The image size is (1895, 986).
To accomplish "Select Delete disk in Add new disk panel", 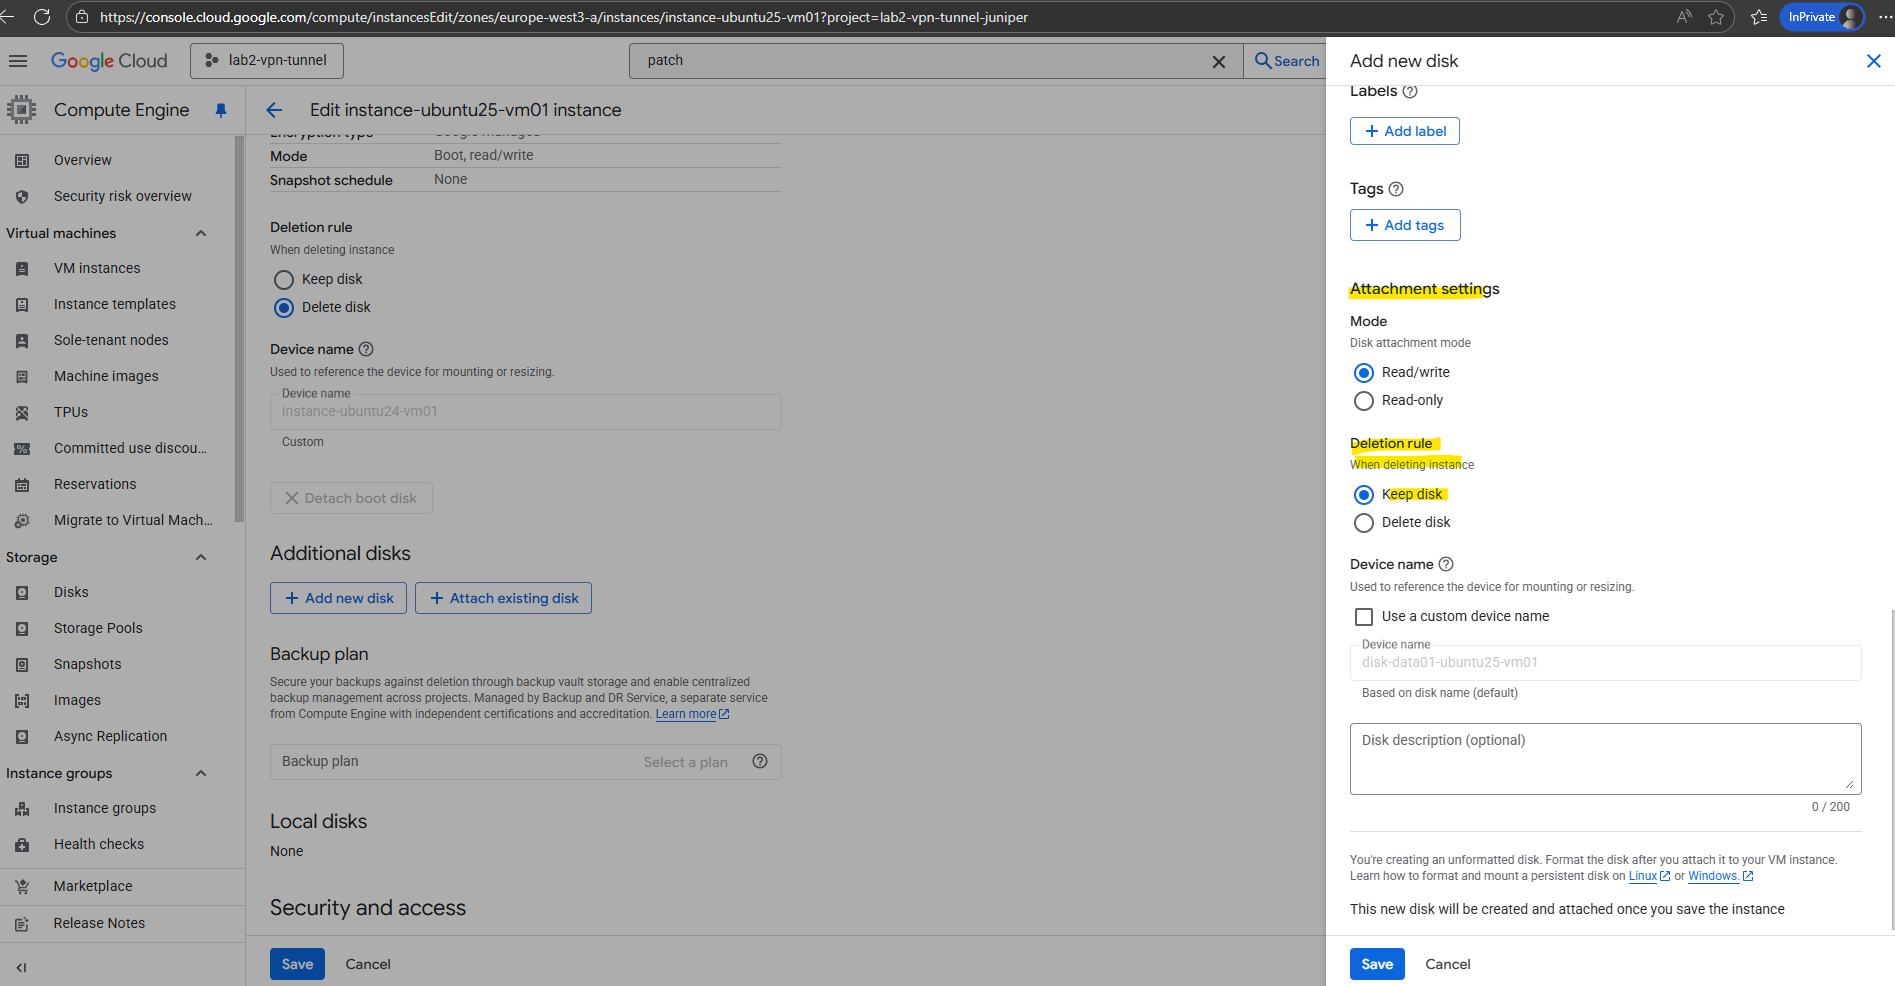I will point(1364,522).
